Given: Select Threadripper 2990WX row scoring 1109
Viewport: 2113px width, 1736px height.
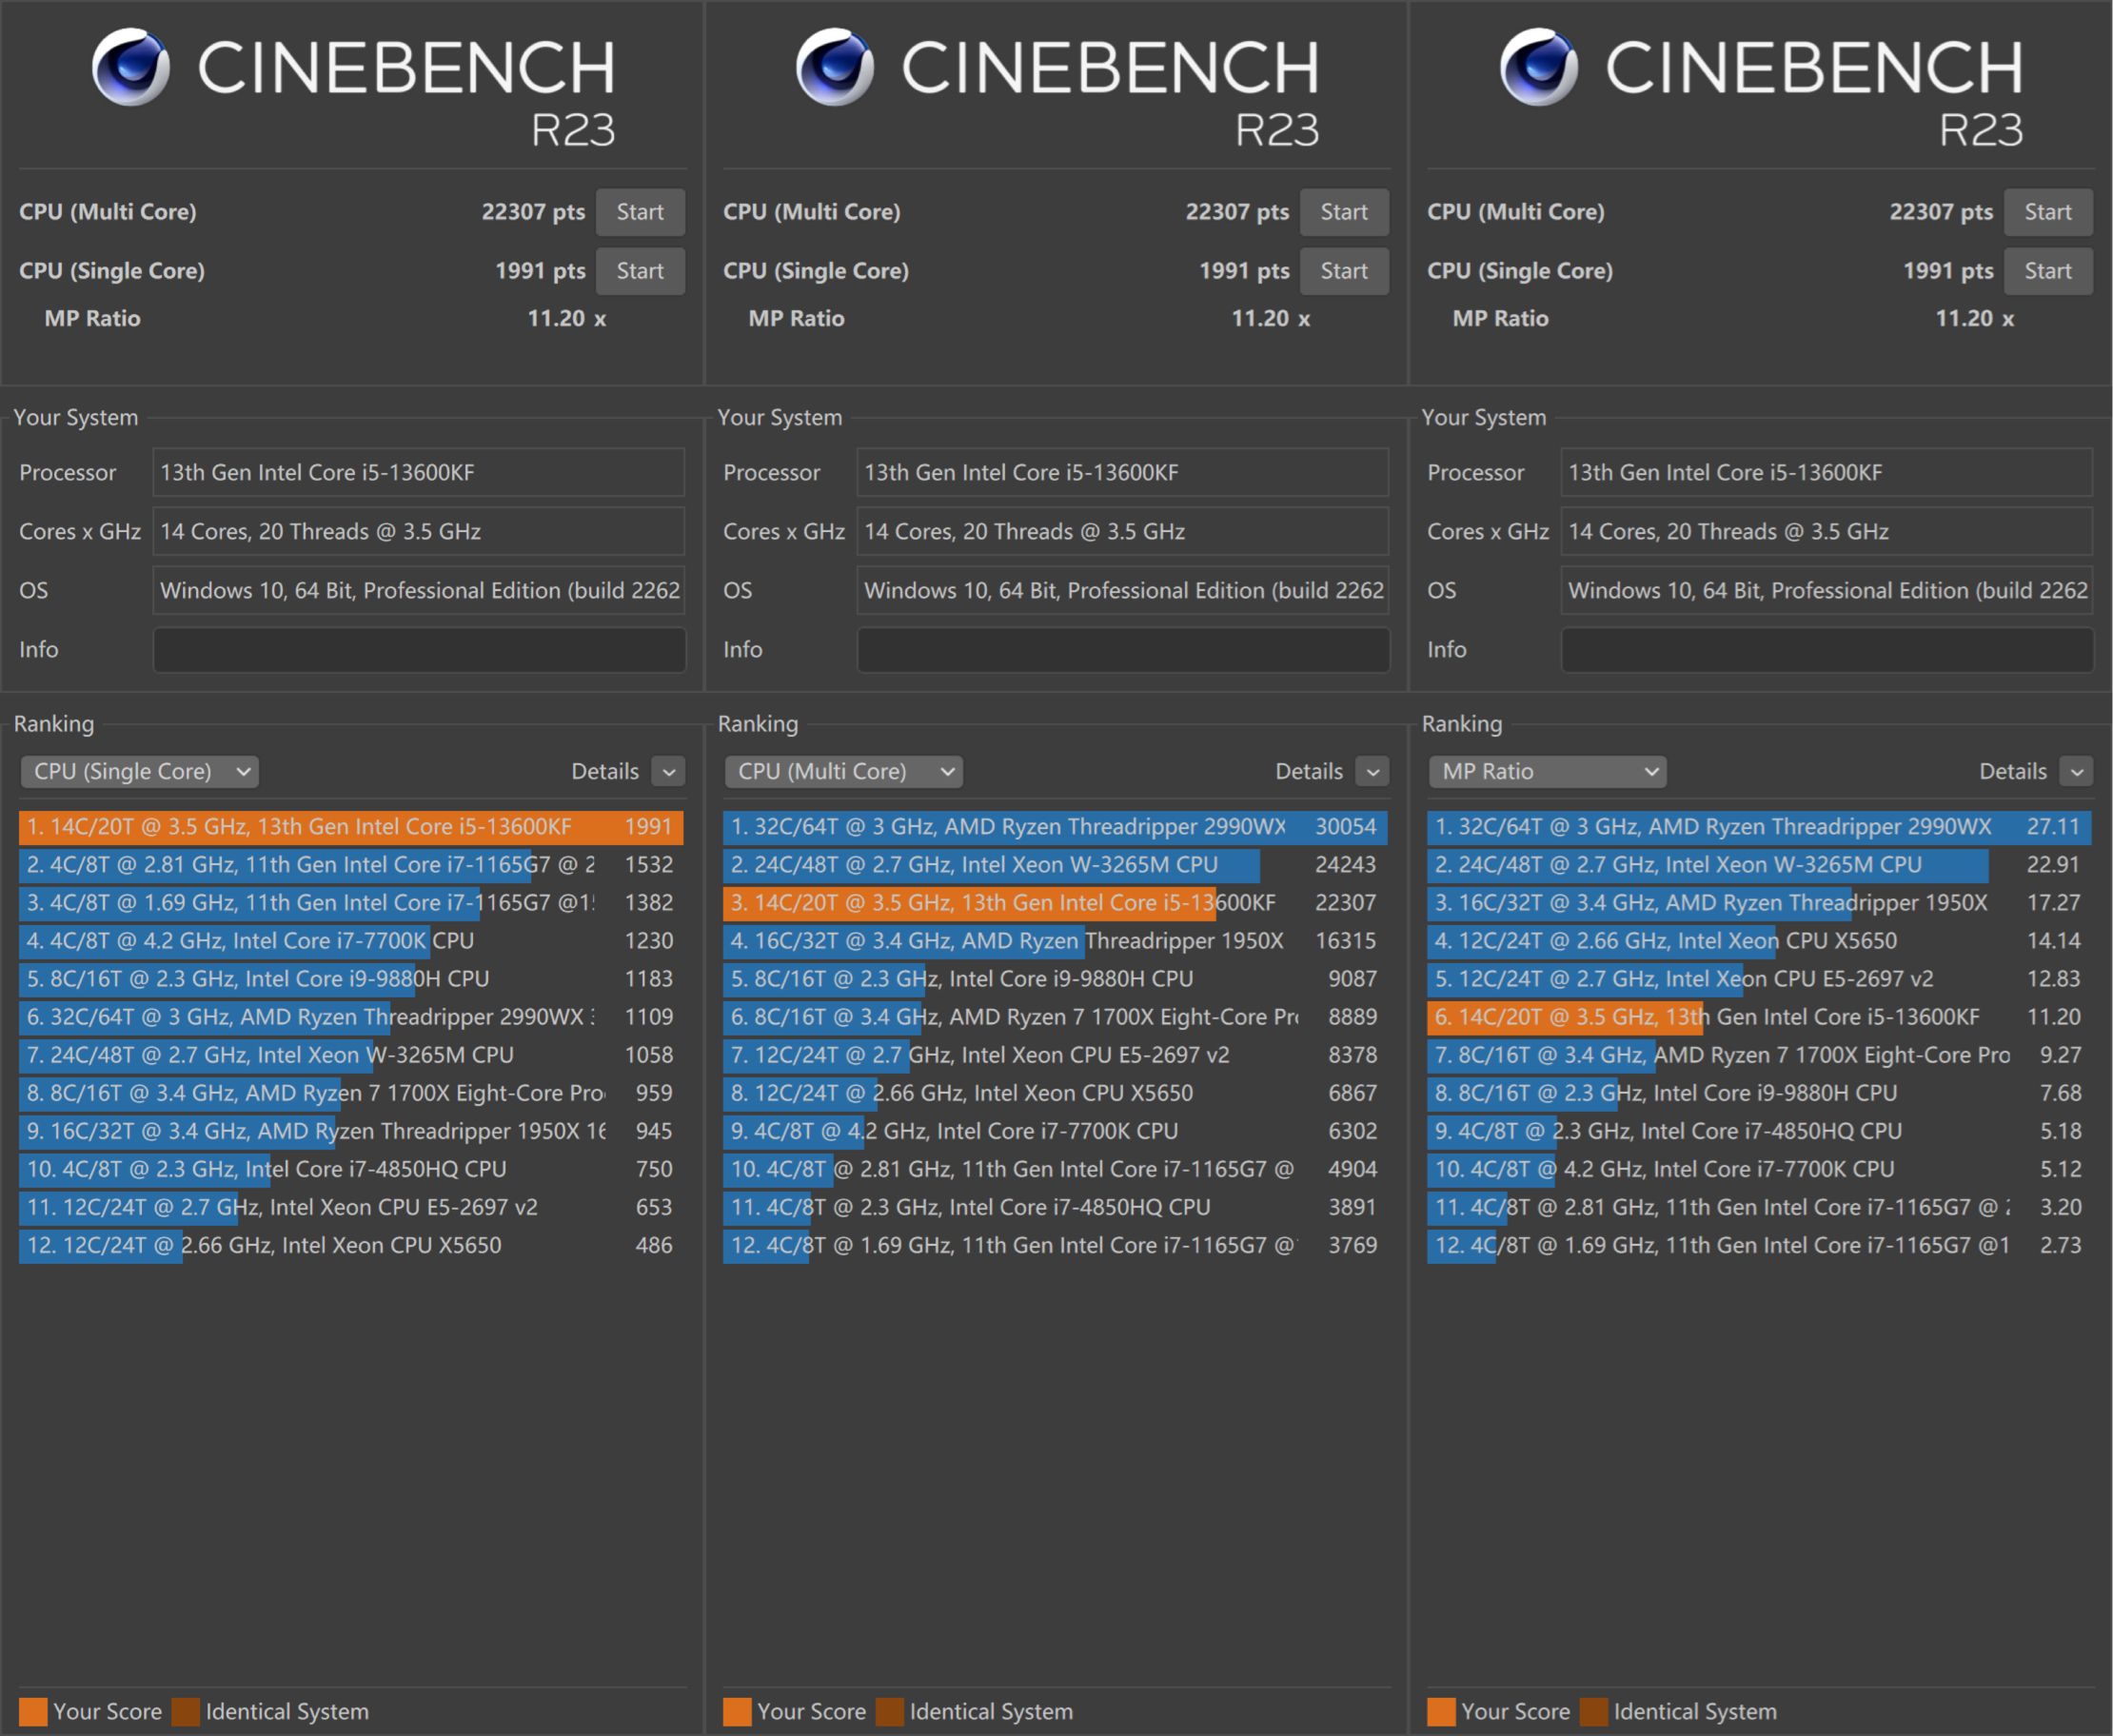Looking at the screenshot, I should tap(351, 1017).
